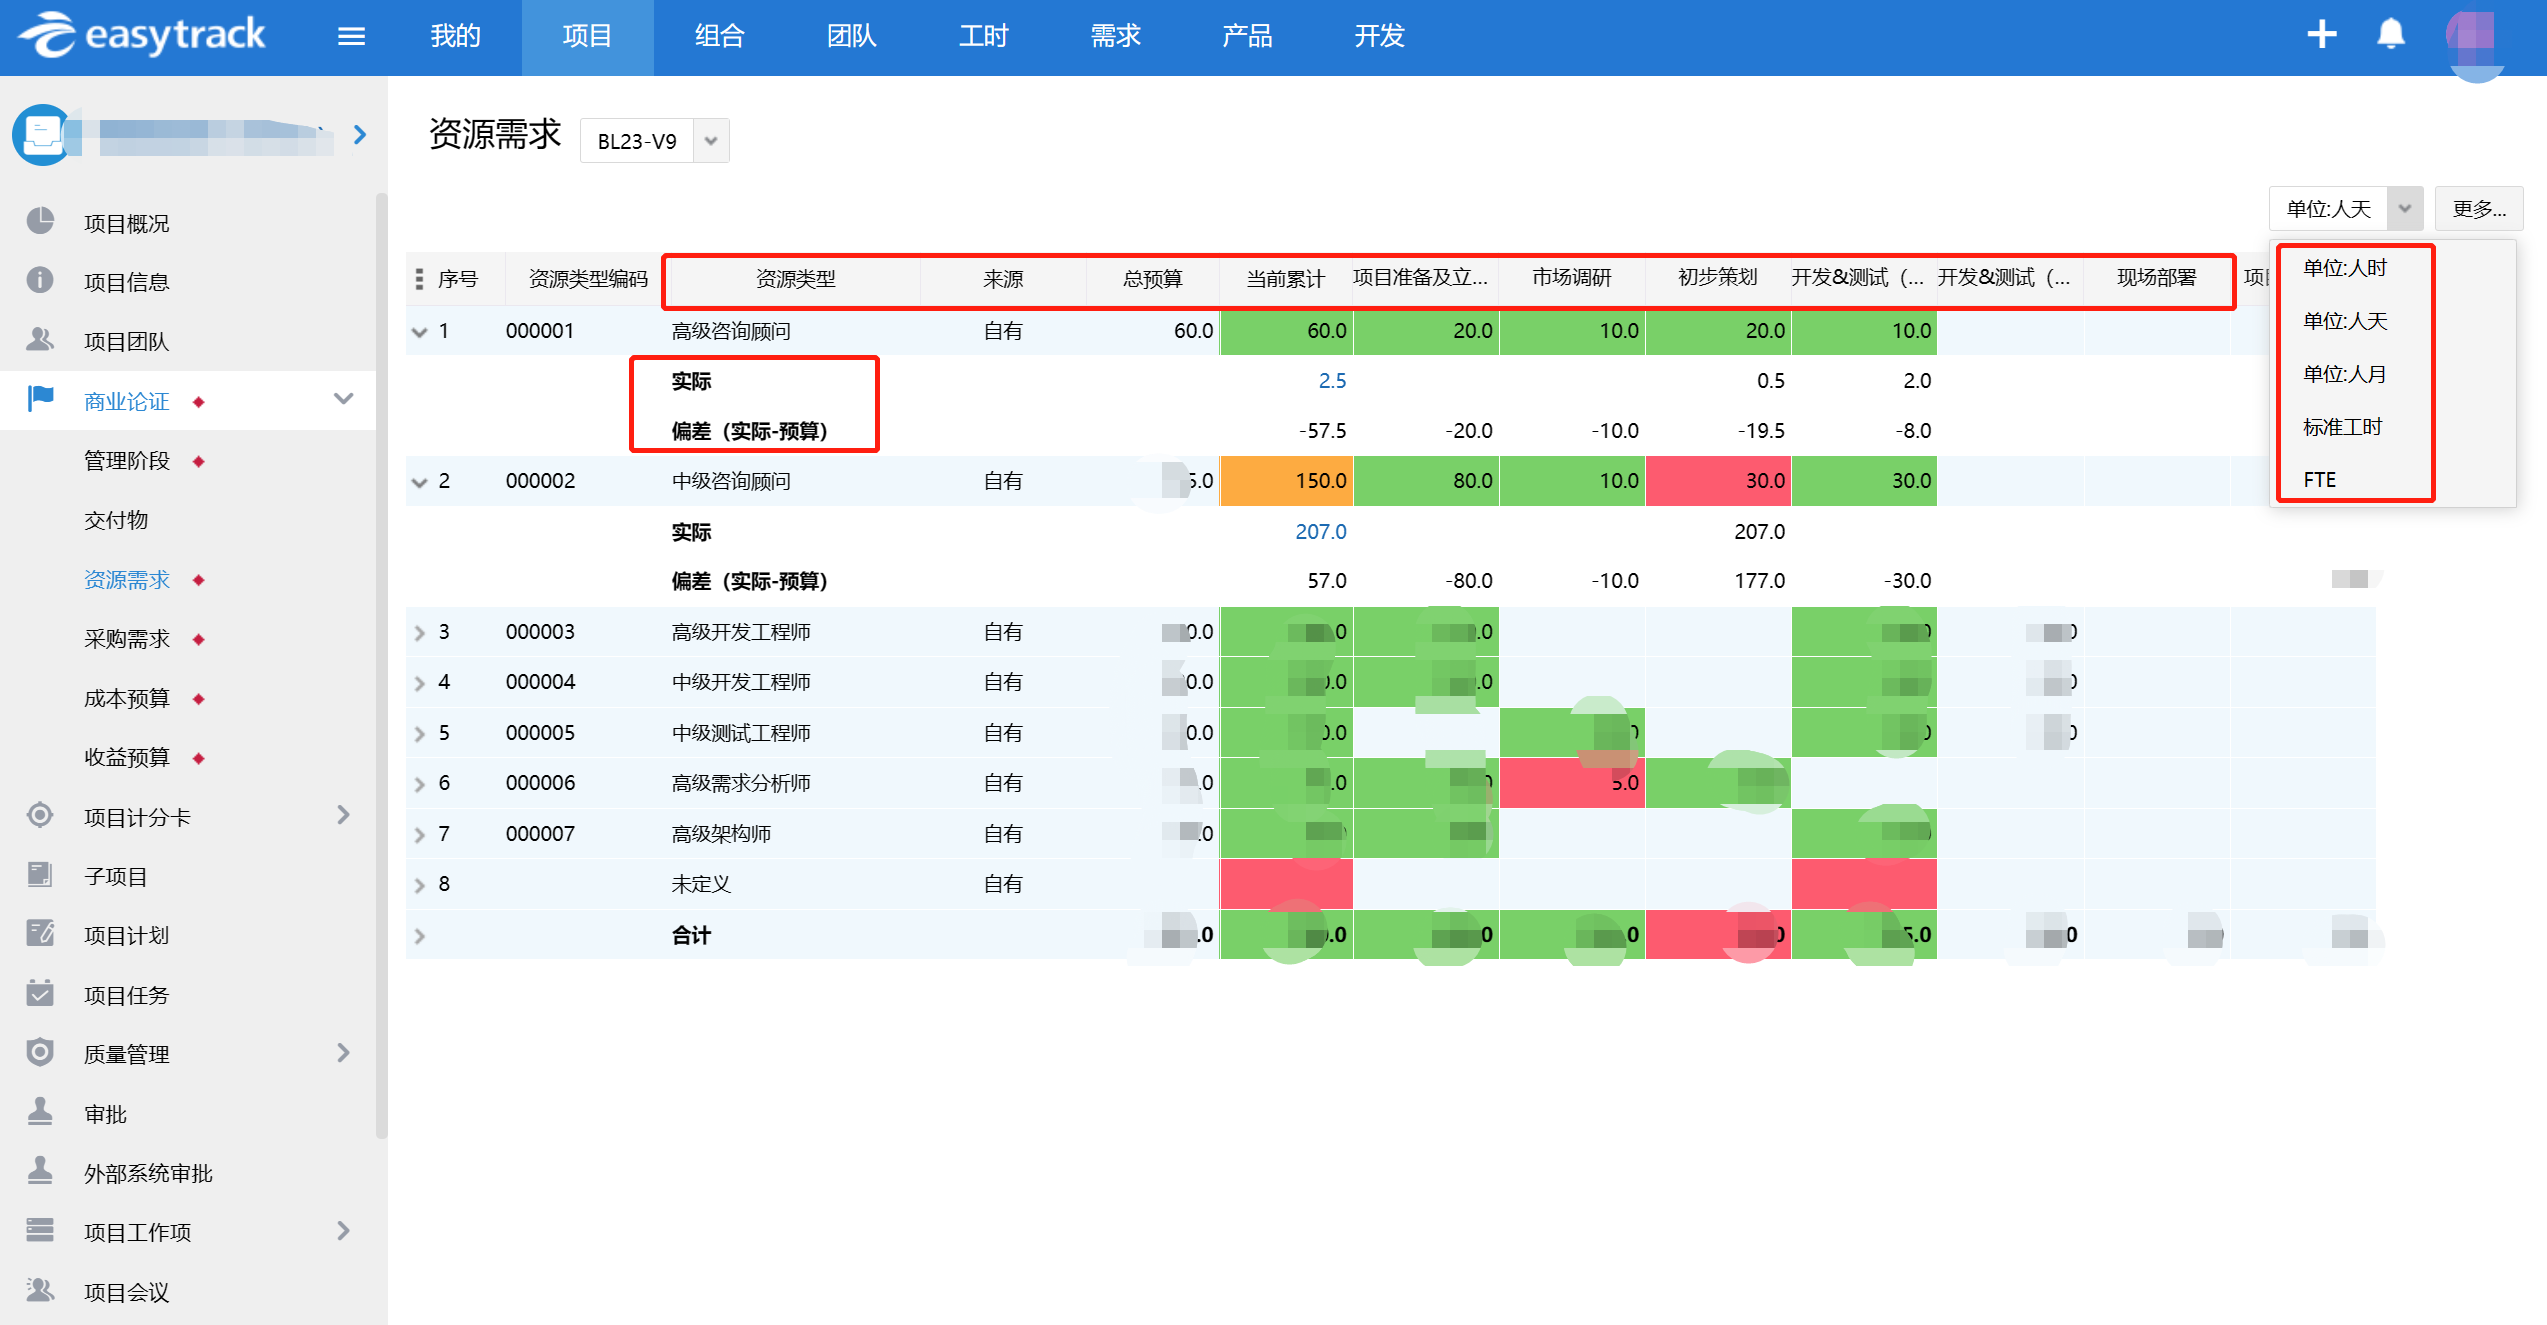The image size is (2547, 1325).
Task: Expand row 5 中级测试工程师
Action: 420,734
